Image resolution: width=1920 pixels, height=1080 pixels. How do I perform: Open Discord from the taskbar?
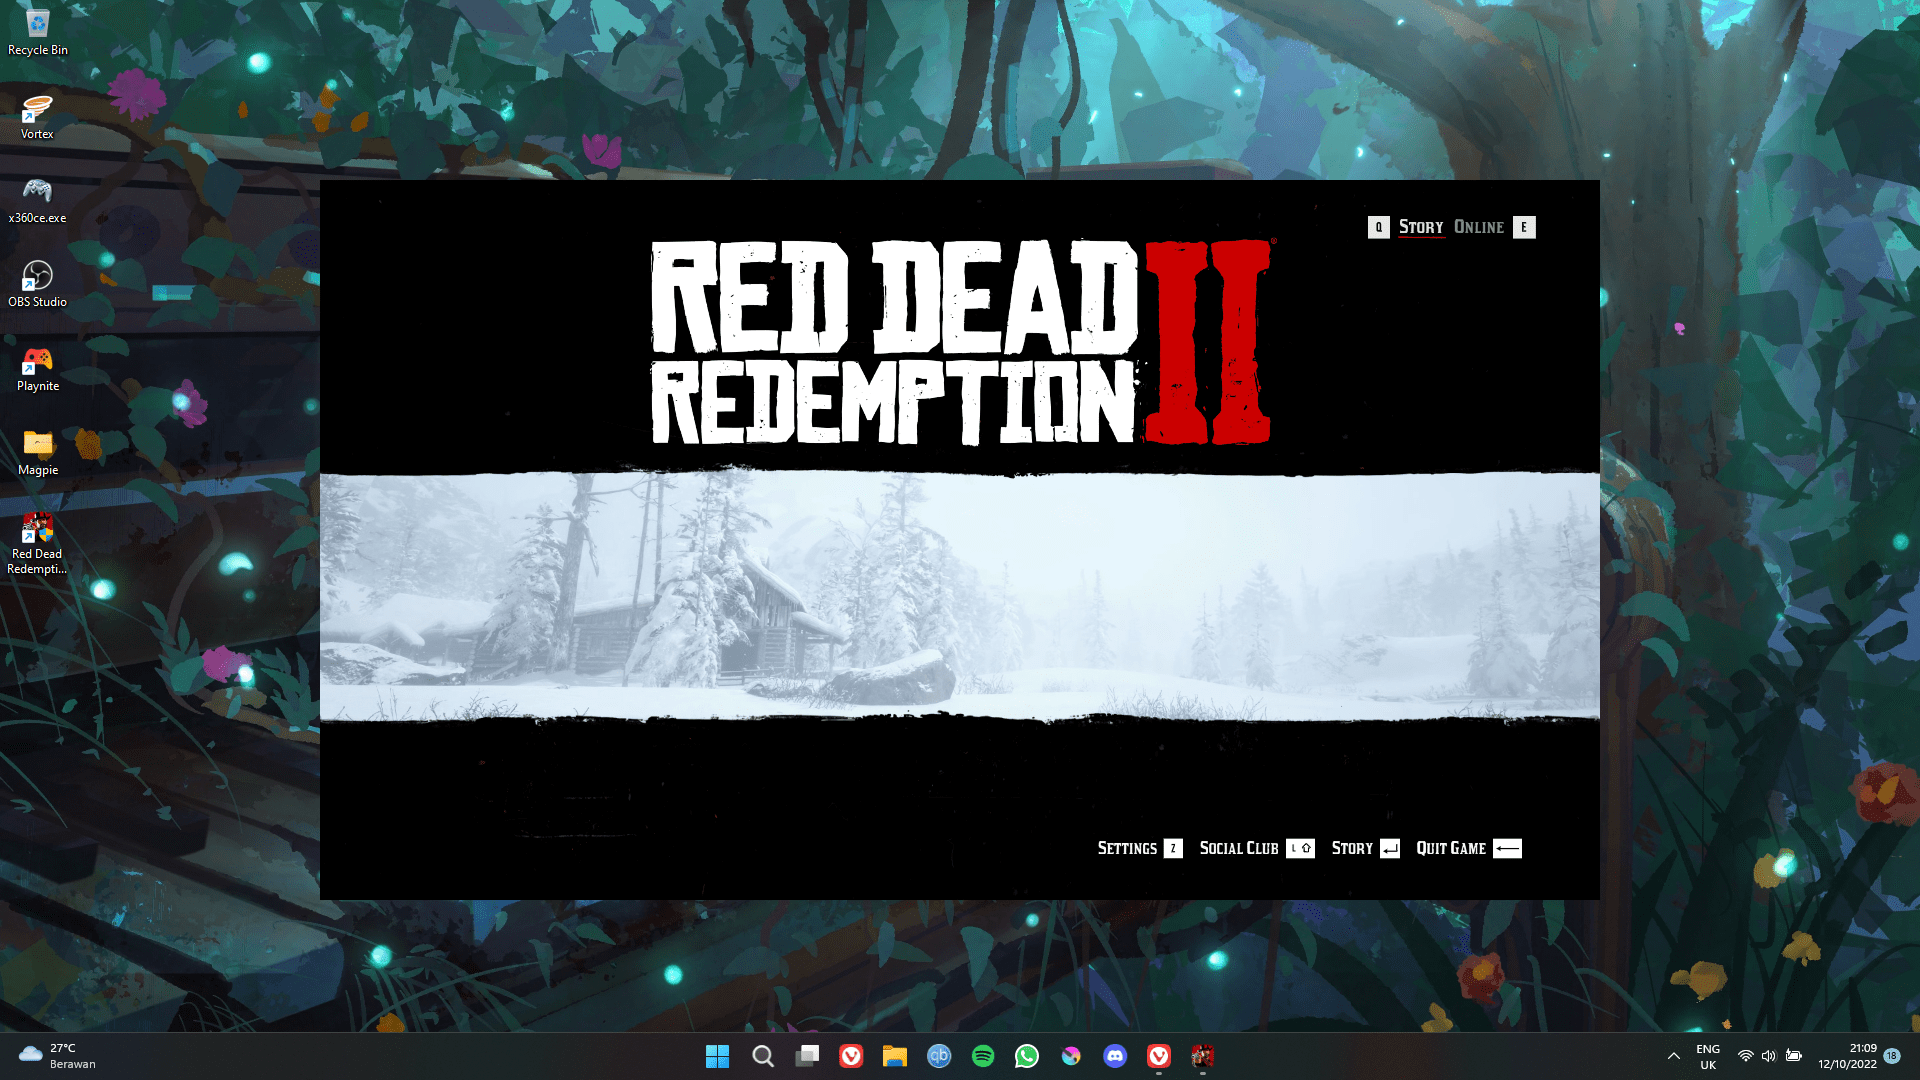pyautogui.click(x=1115, y=1056)
